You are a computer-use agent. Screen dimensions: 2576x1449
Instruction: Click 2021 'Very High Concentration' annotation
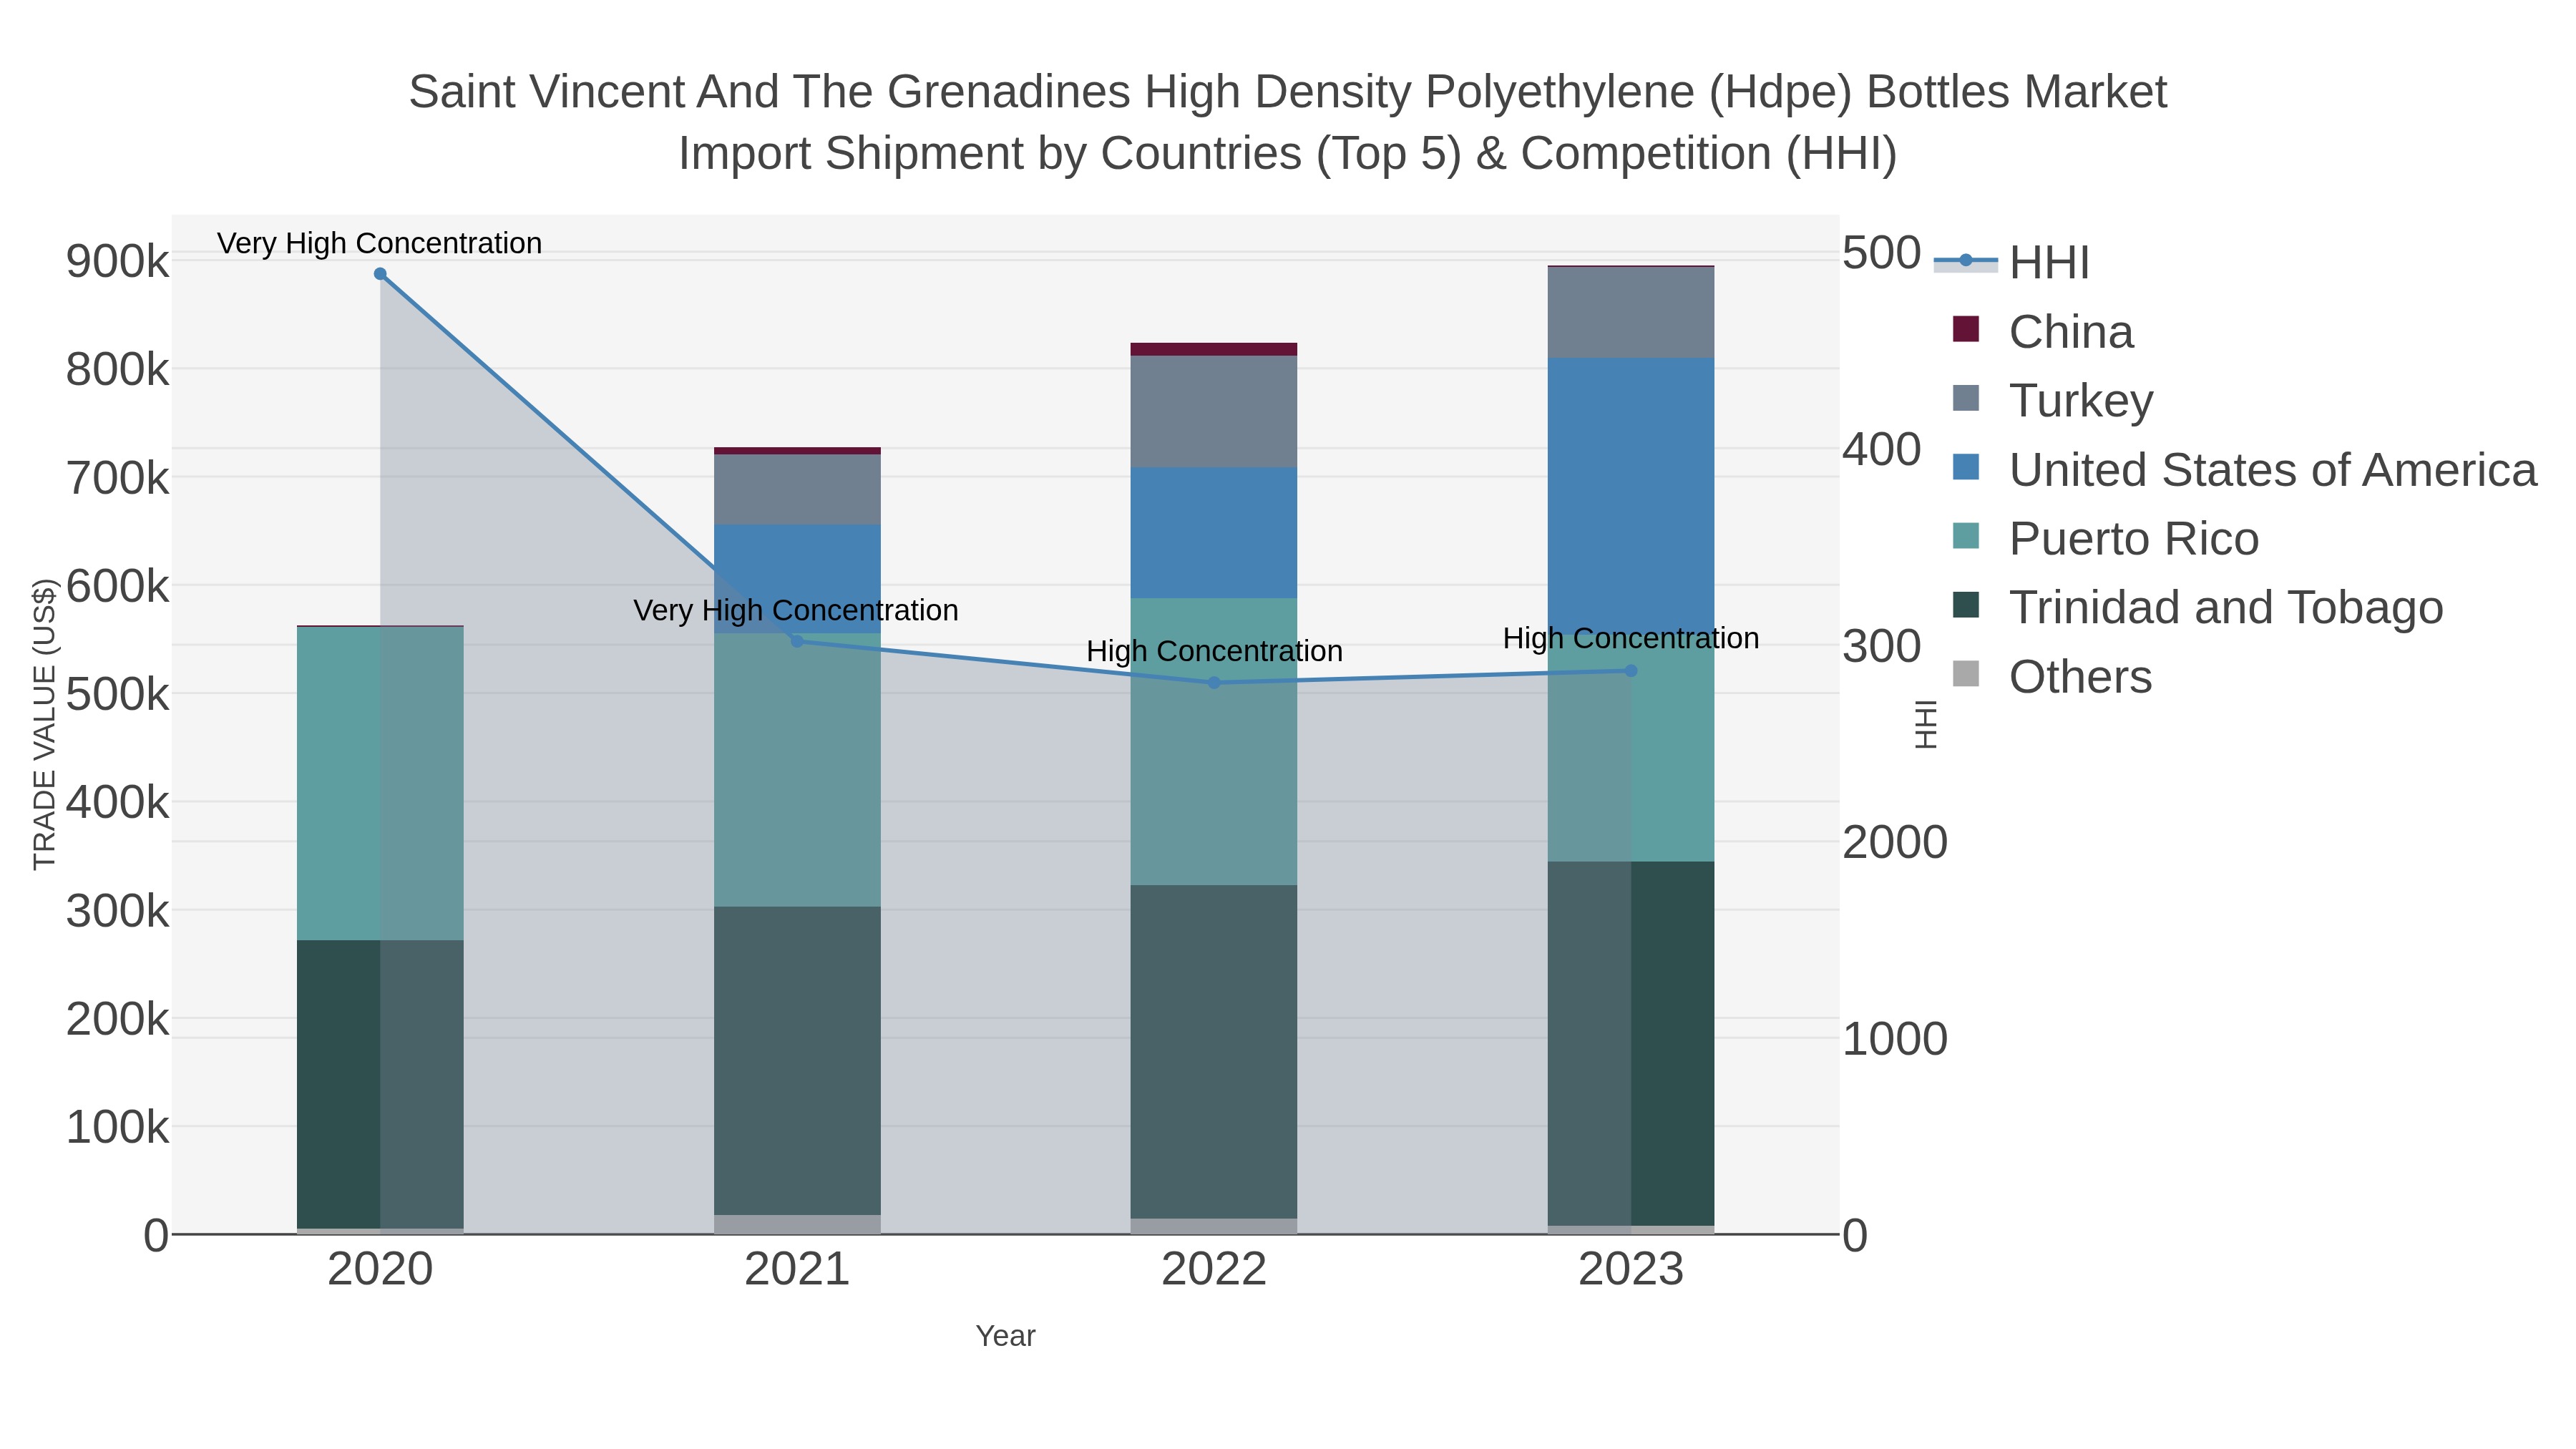coord(796,610)
